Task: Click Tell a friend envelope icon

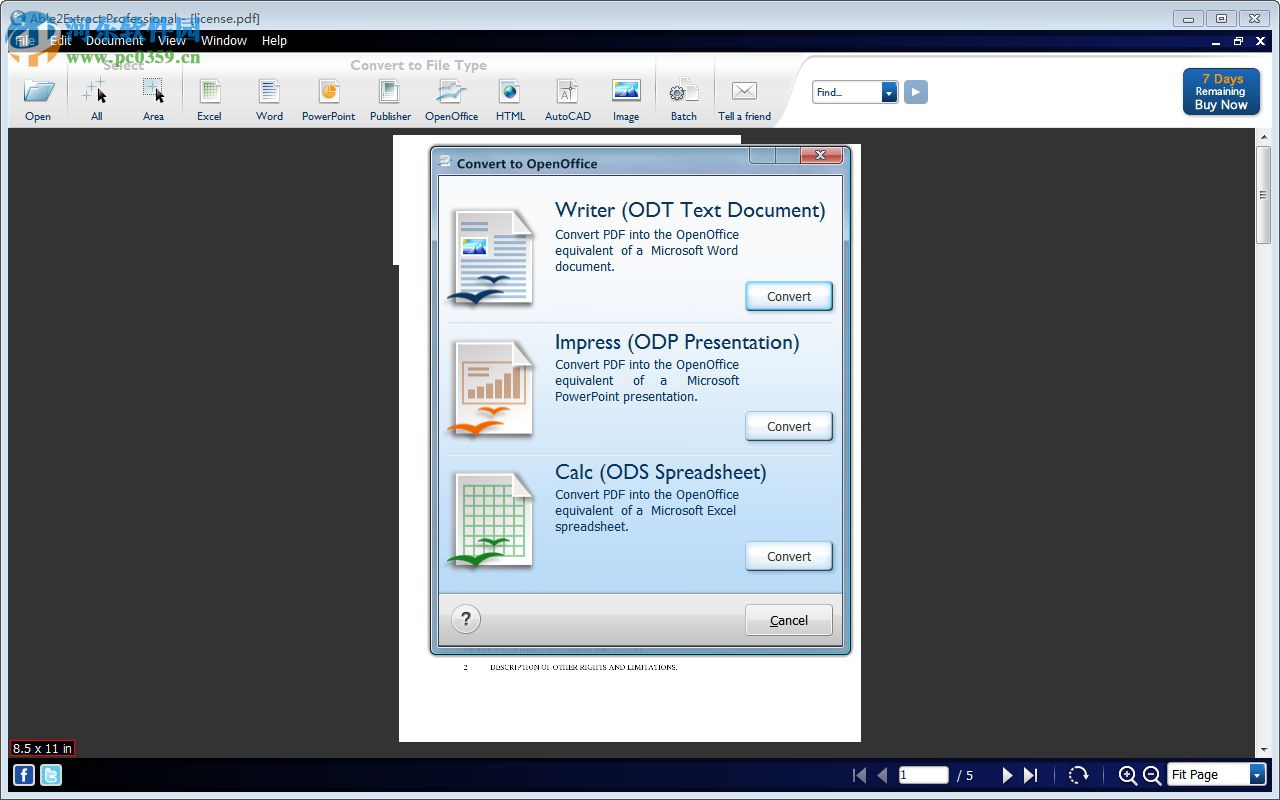Action: pos(744,91)
